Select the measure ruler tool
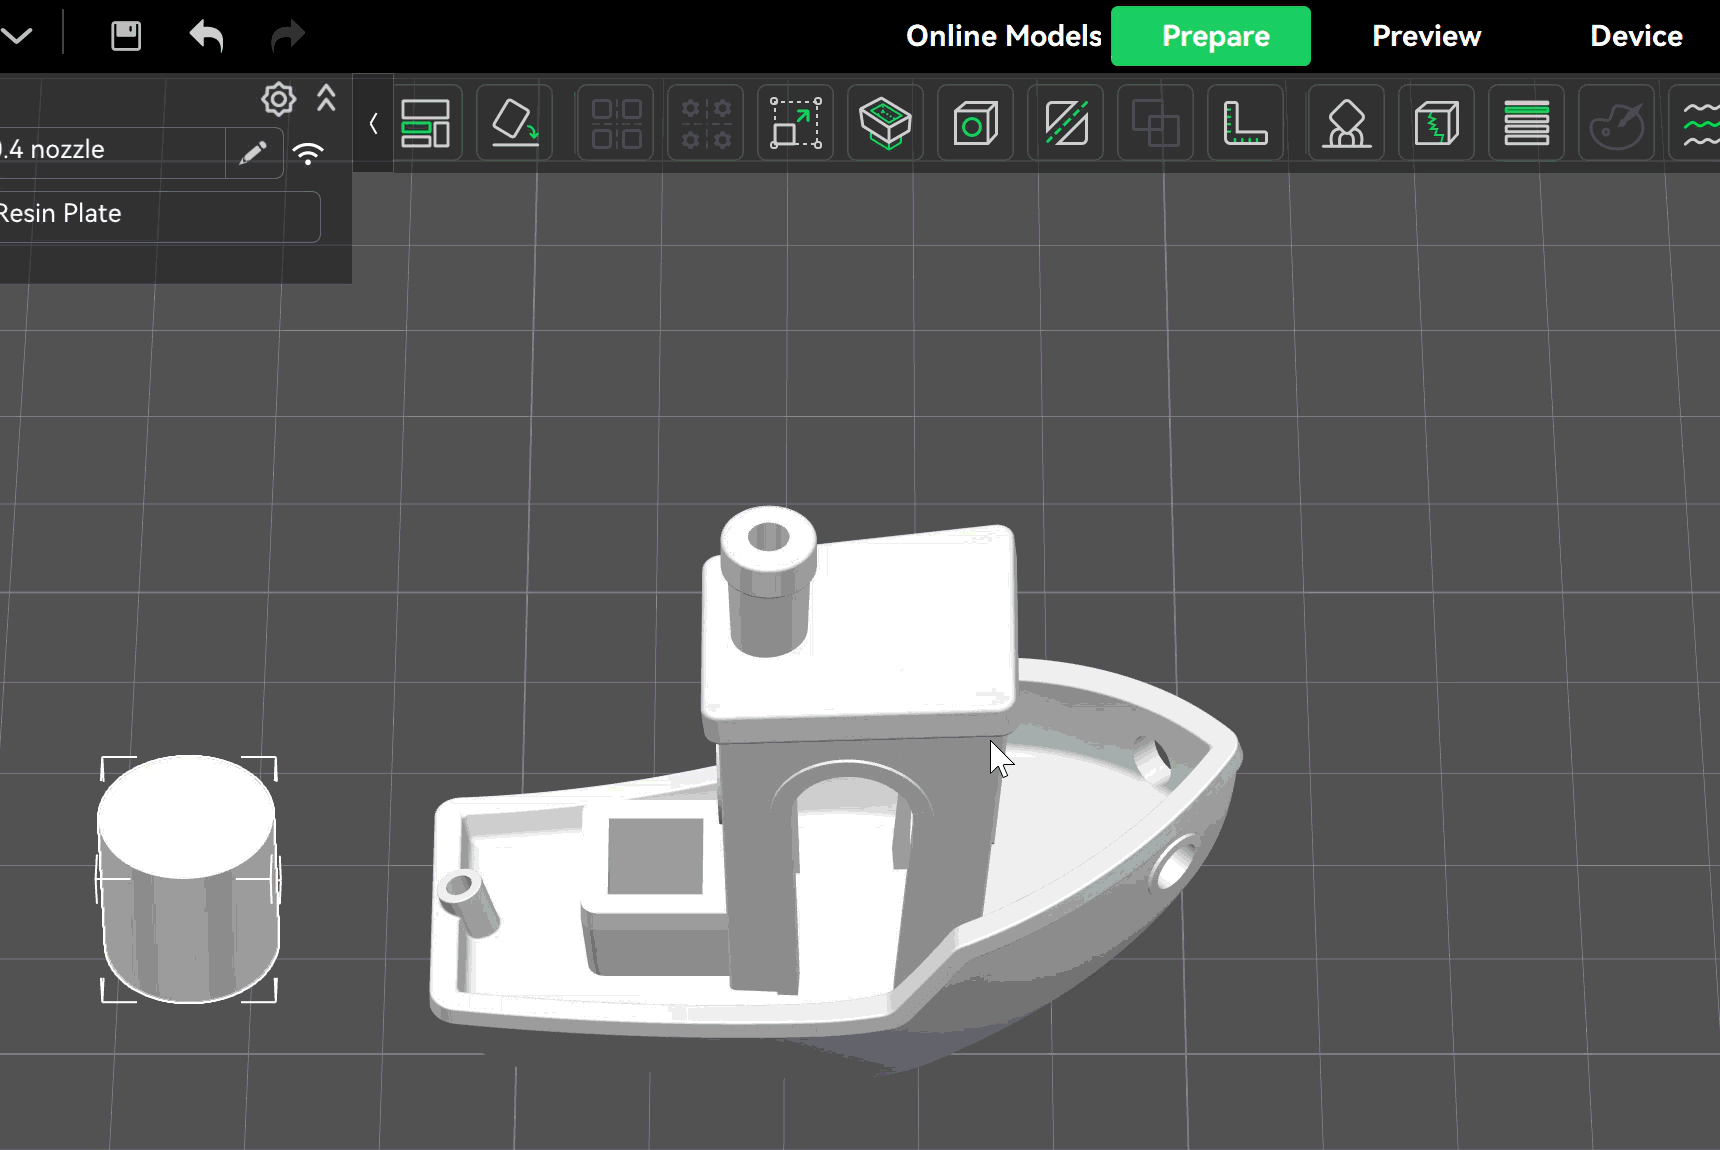 1246,124
